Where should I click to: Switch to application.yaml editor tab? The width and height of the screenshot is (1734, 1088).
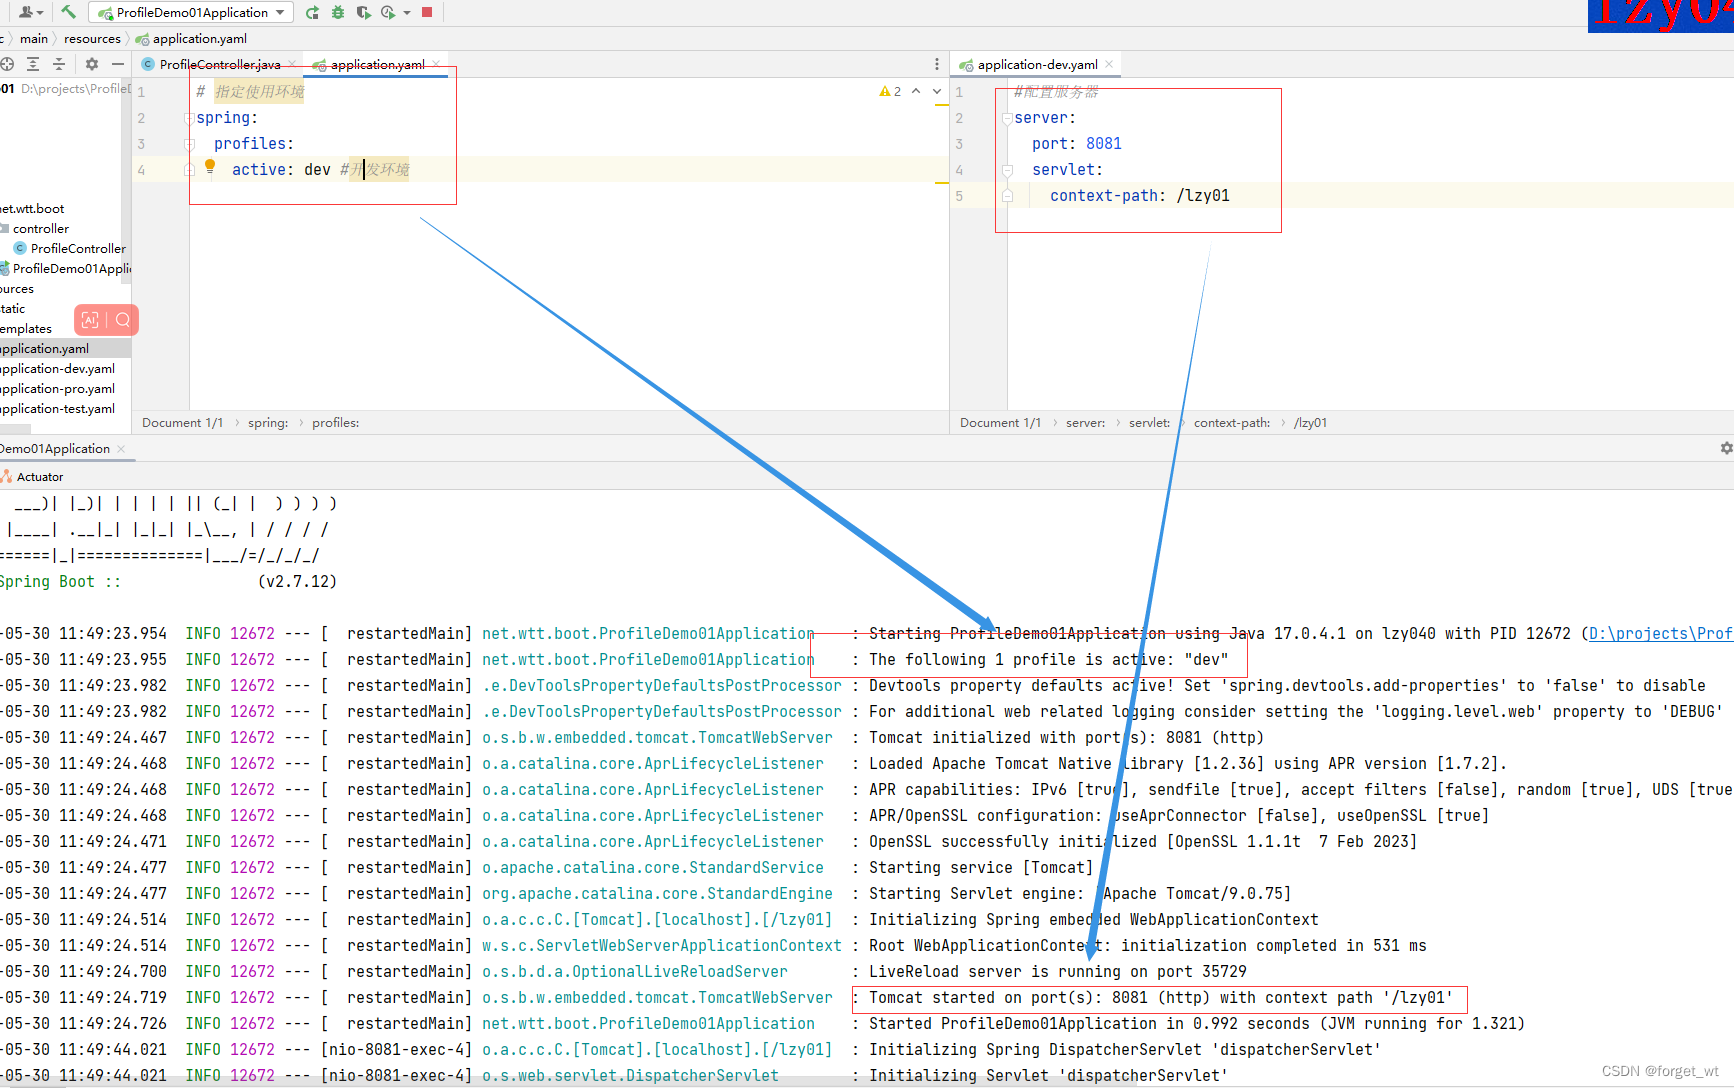click(377, 64)
